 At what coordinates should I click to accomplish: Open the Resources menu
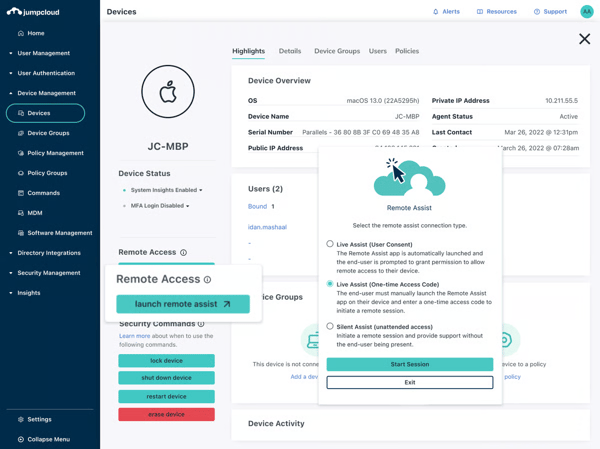(x=497, y=11)
